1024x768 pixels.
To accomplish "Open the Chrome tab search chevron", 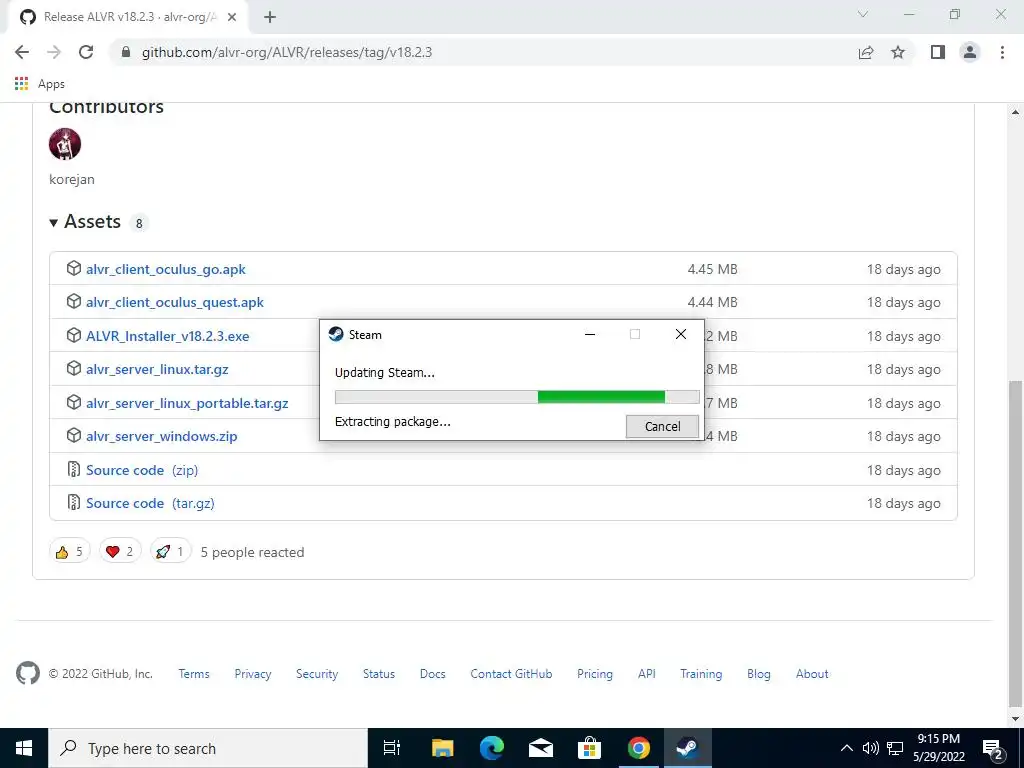I will [863, 14].
